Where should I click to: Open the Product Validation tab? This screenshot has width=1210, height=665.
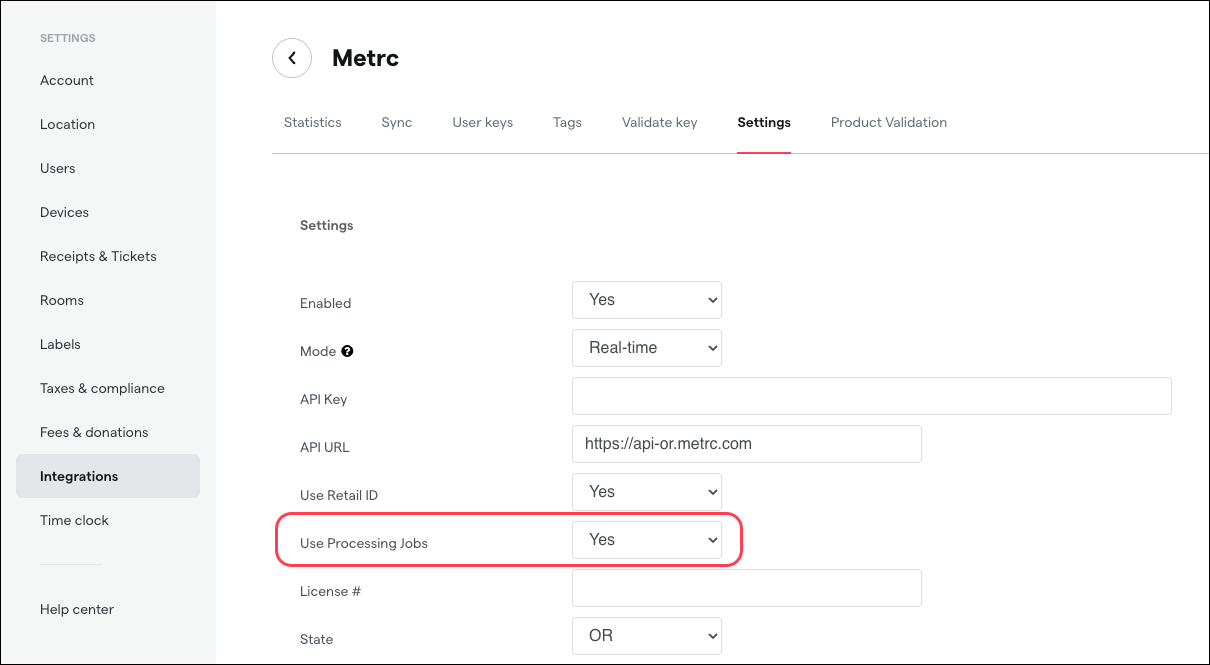click(889, 122)
